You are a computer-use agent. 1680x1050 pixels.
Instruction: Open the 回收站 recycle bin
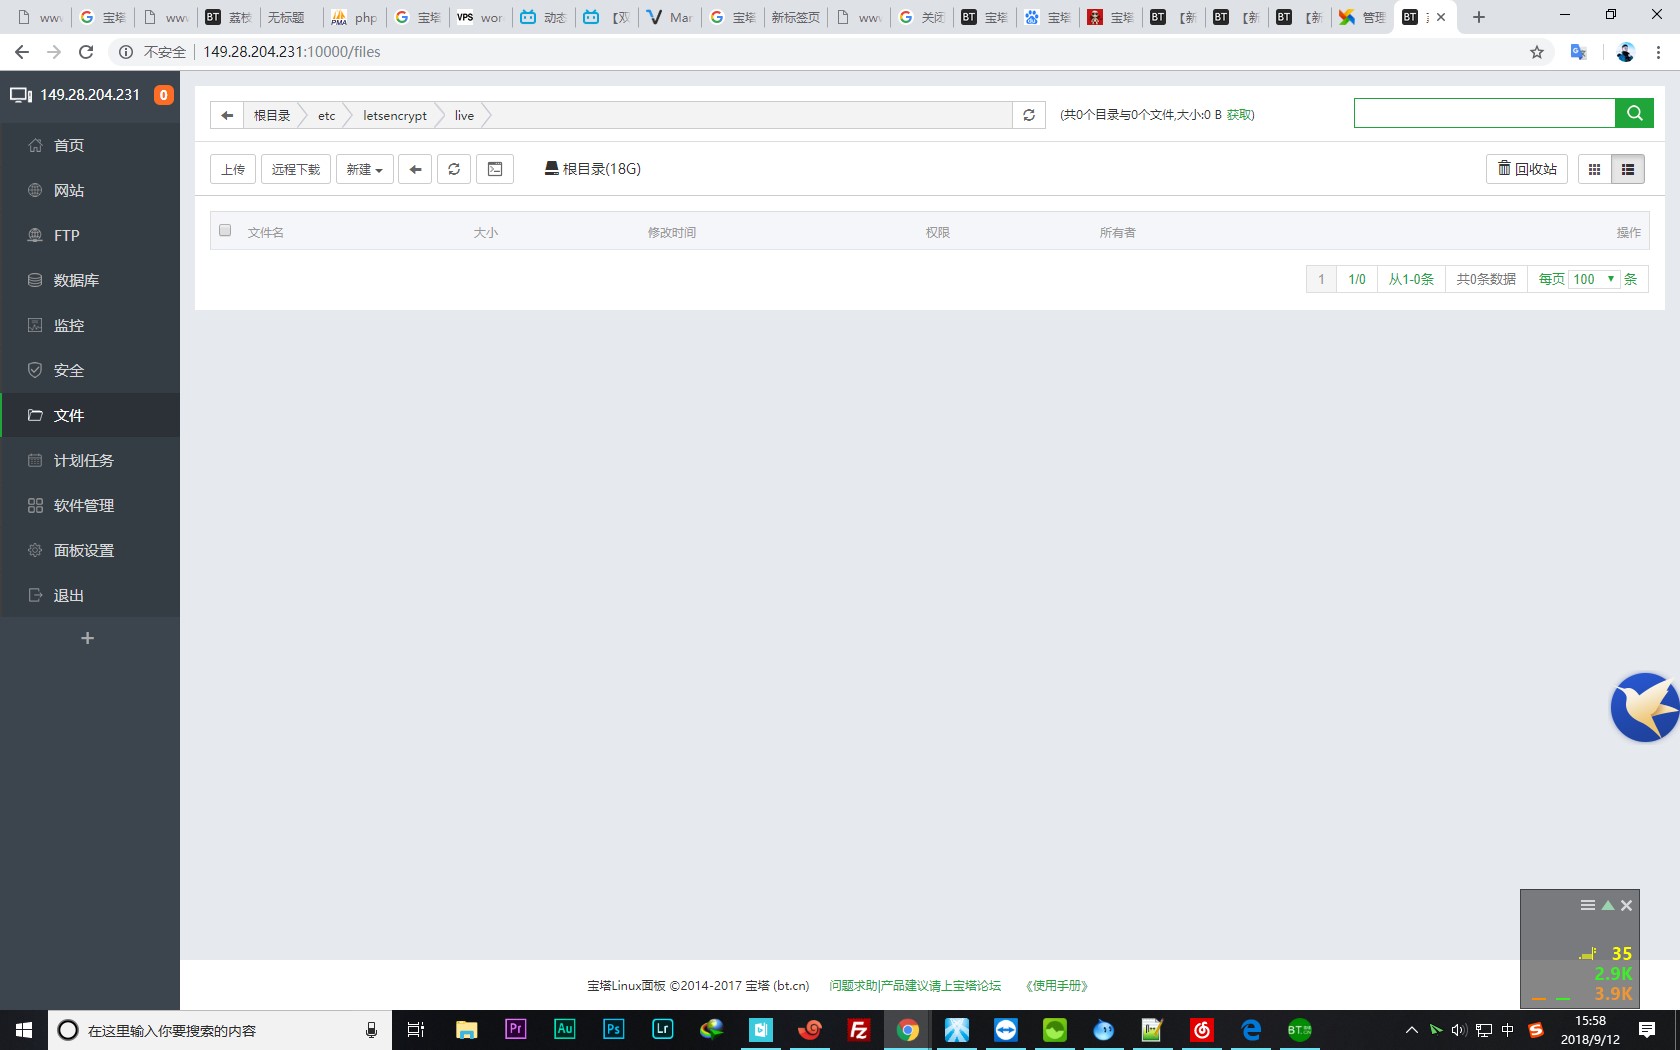pos(1527,169)
